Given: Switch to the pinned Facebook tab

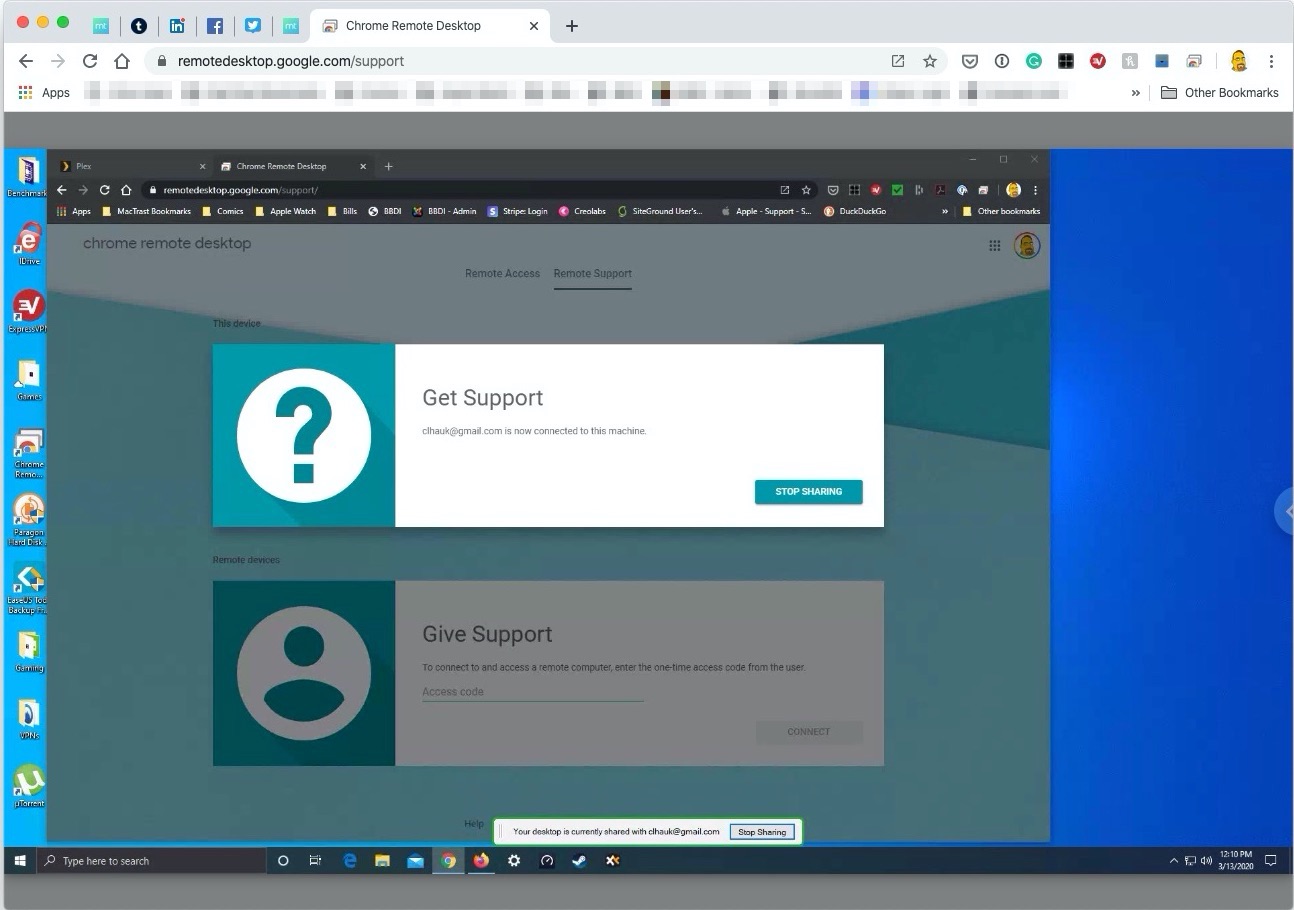Looking at the screenshot, I should tap(215, 26).
